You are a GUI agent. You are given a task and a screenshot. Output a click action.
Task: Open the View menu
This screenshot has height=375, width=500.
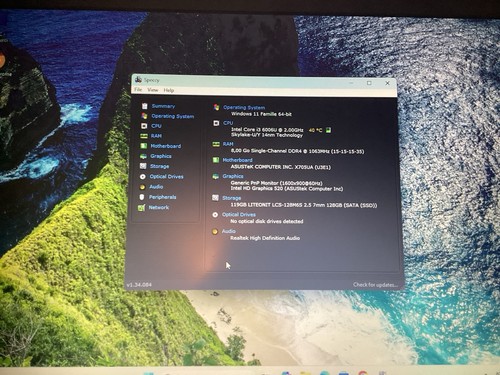tap(153, 90)
